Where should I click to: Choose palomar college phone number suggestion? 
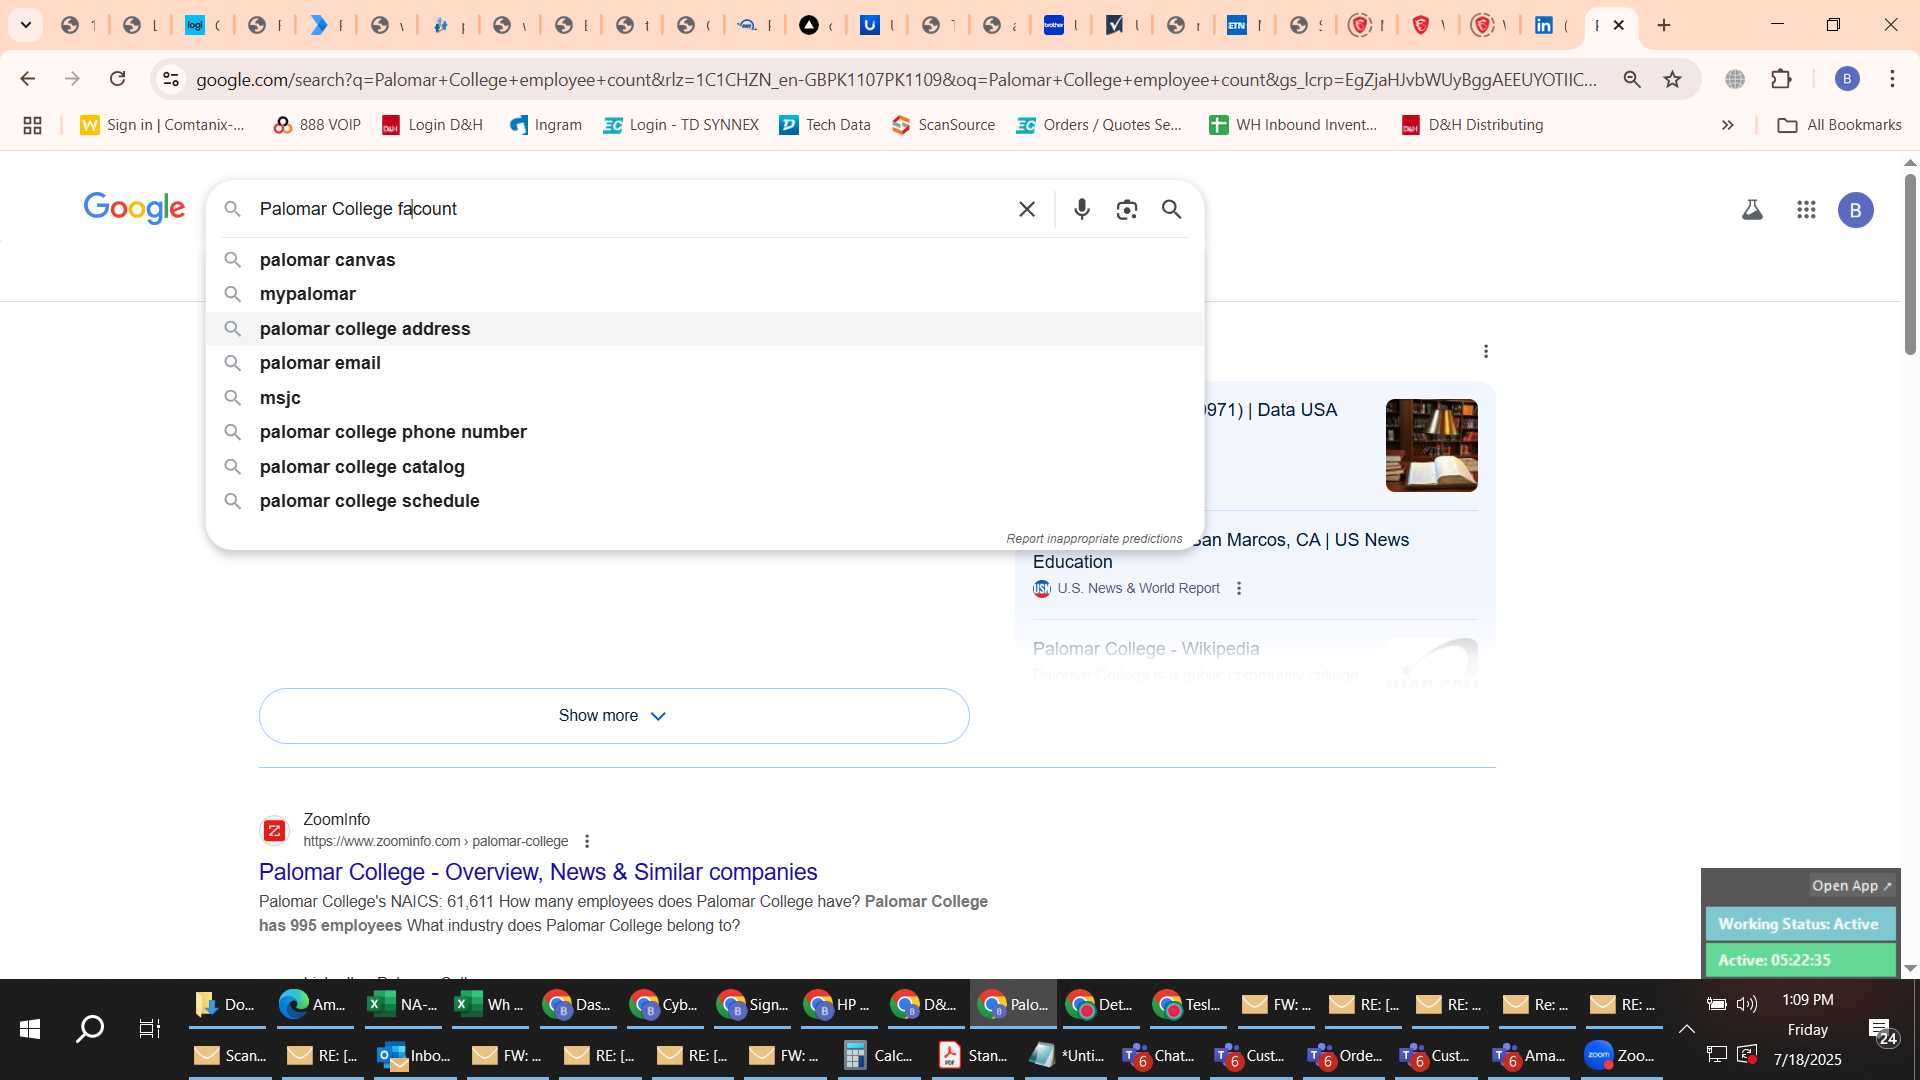705,432
